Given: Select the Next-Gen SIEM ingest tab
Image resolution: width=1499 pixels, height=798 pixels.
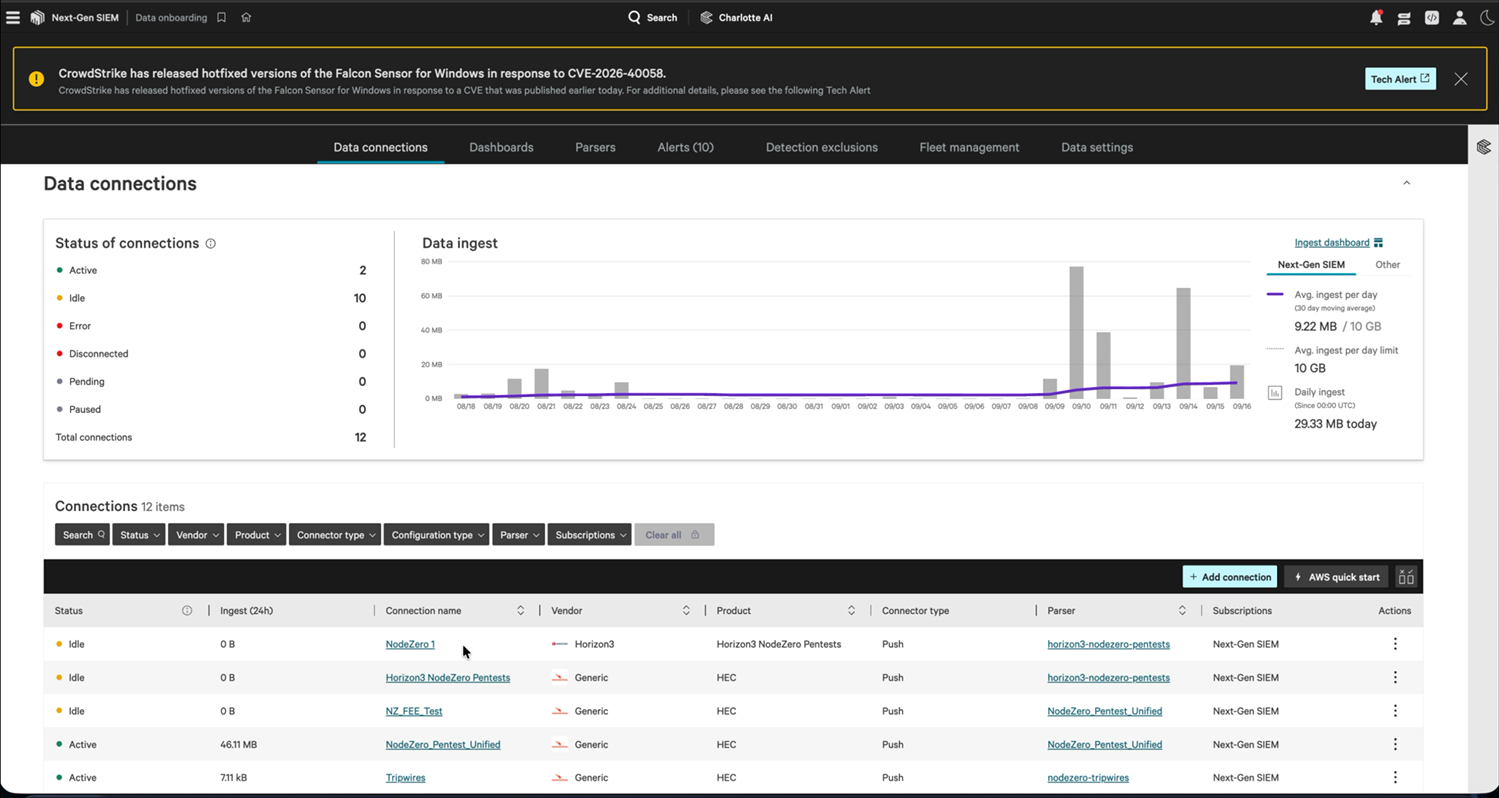Looking at the screenshot, I should 1311,265.
